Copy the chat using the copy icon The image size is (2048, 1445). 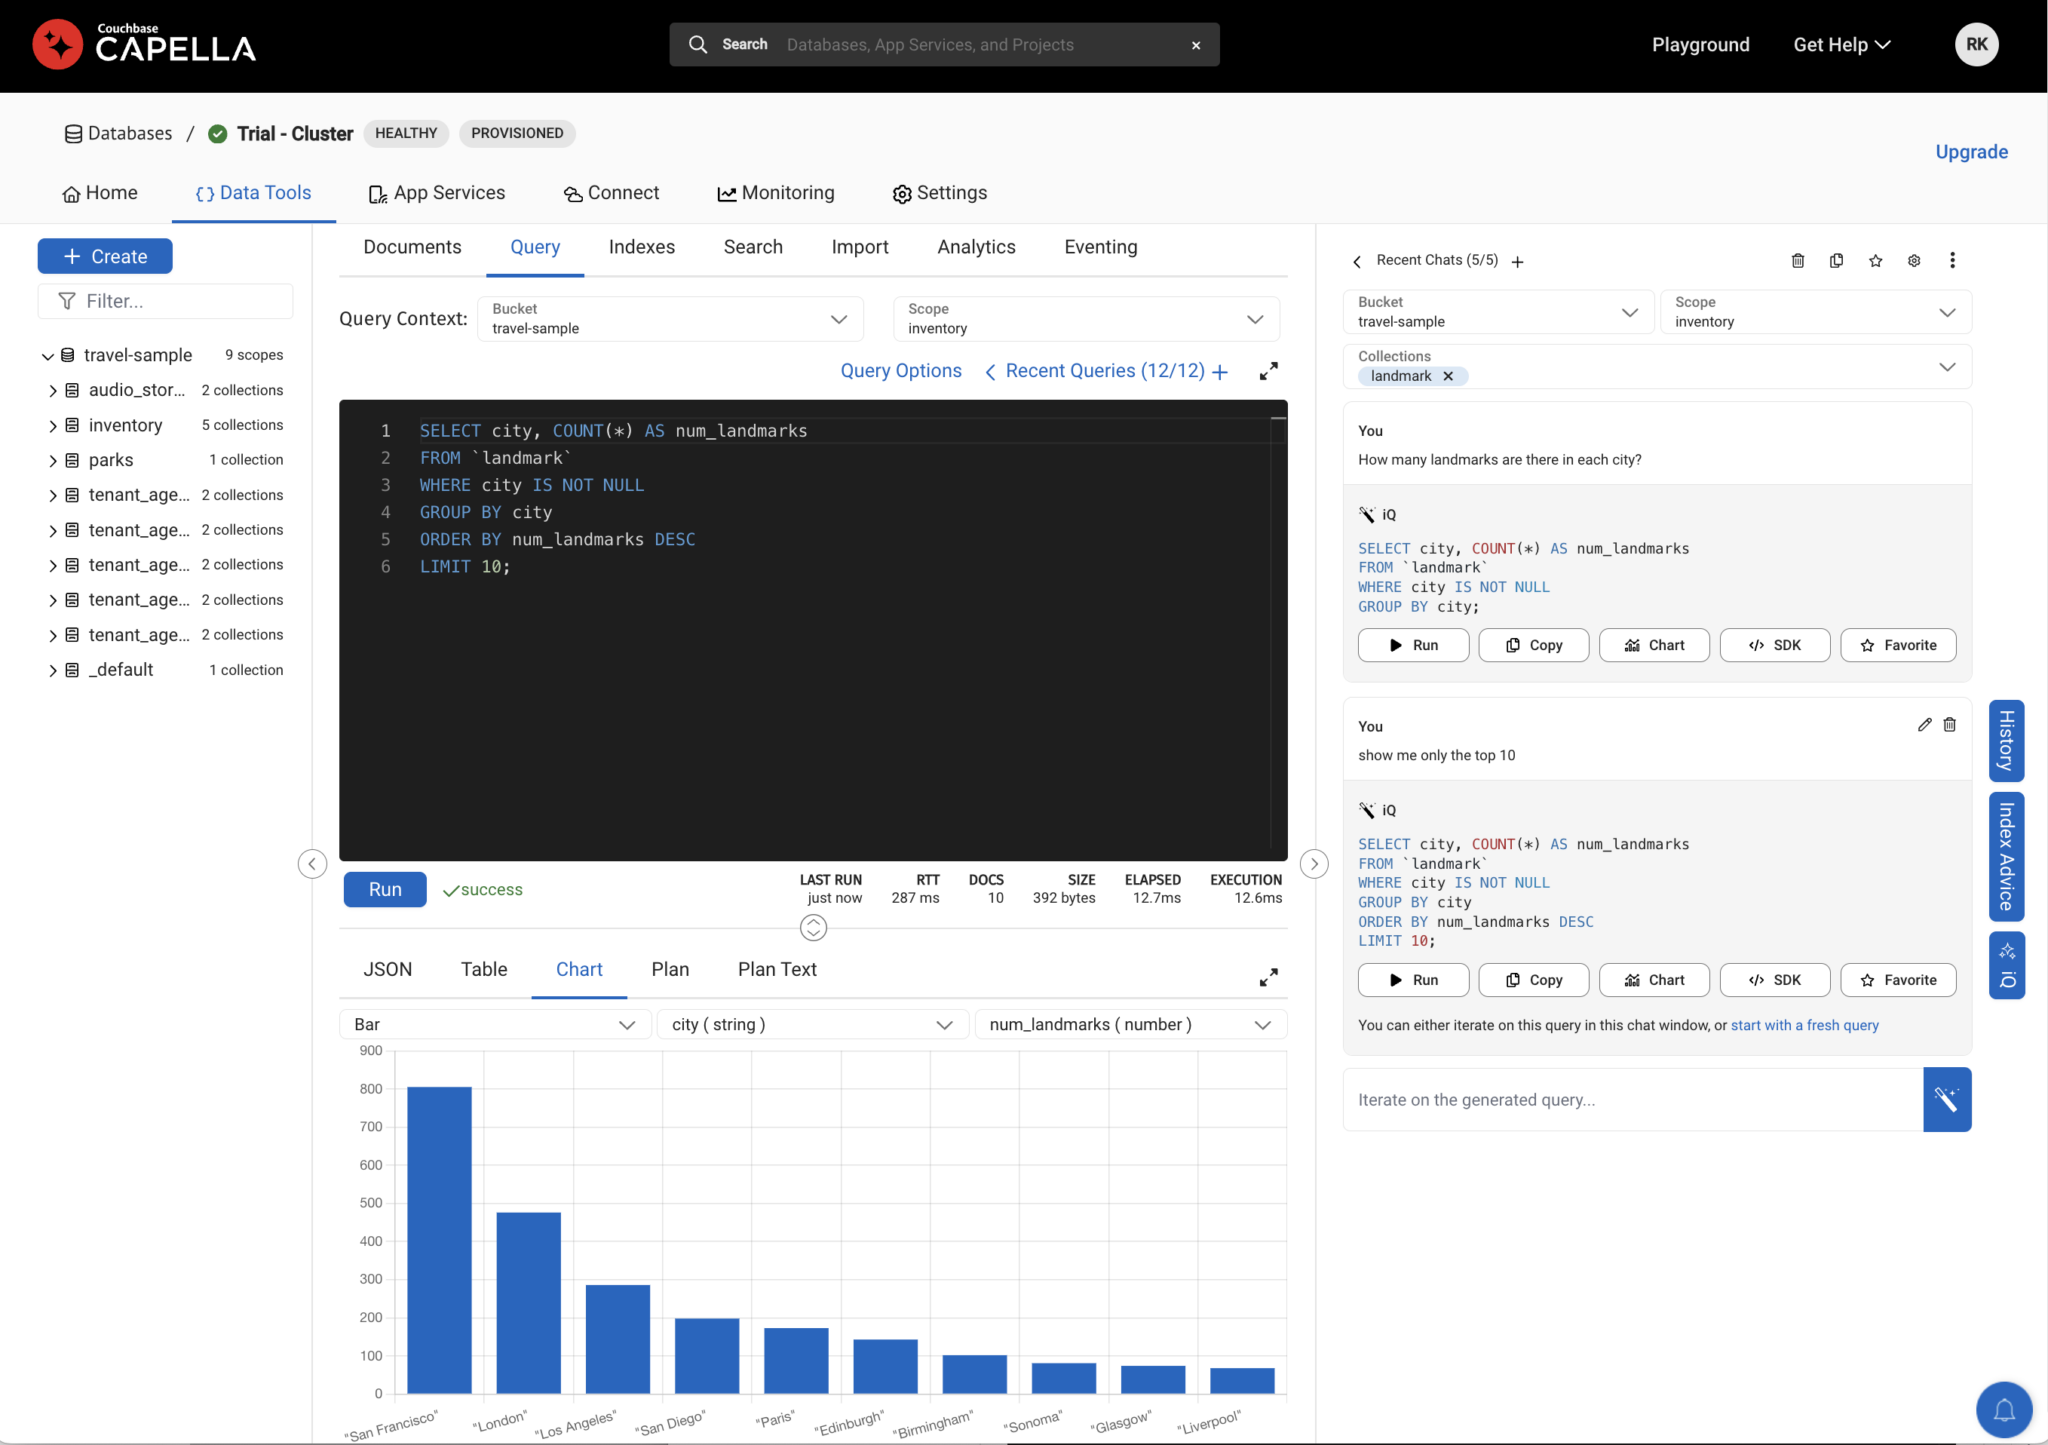(x=1836, y=260)
